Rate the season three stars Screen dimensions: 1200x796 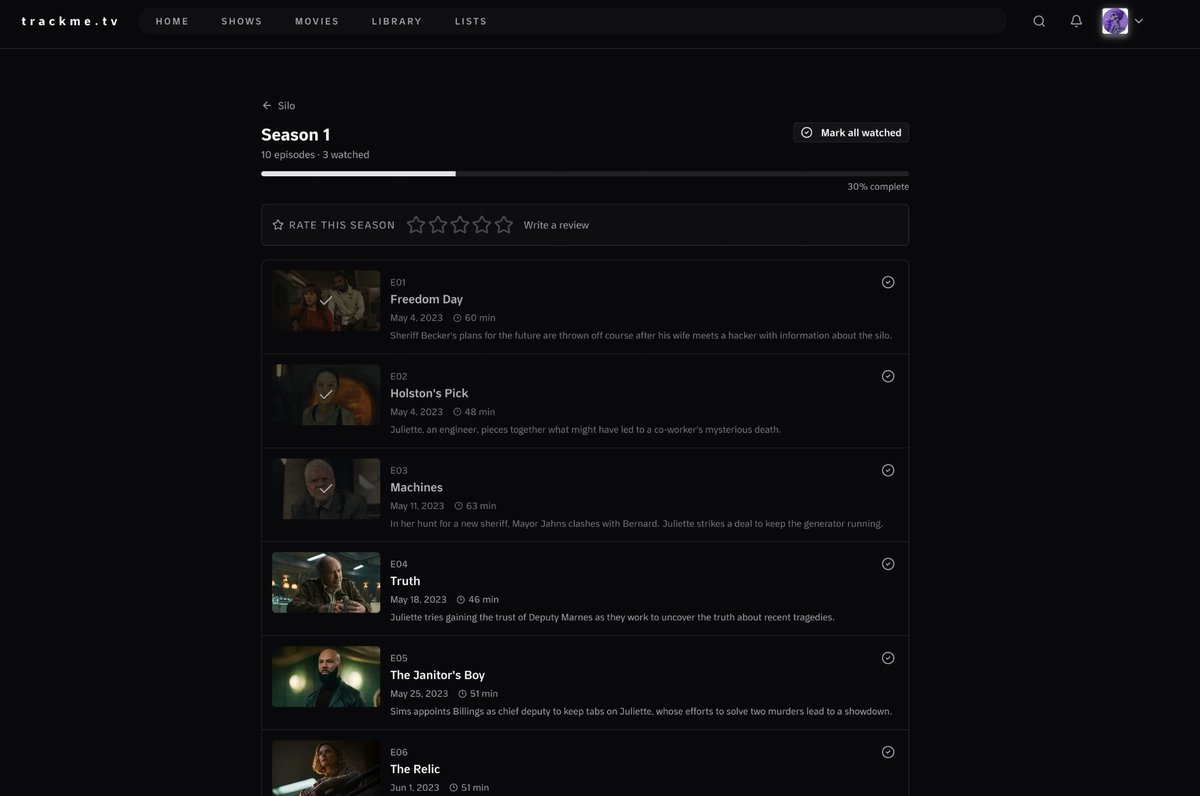tap(460, 225)
